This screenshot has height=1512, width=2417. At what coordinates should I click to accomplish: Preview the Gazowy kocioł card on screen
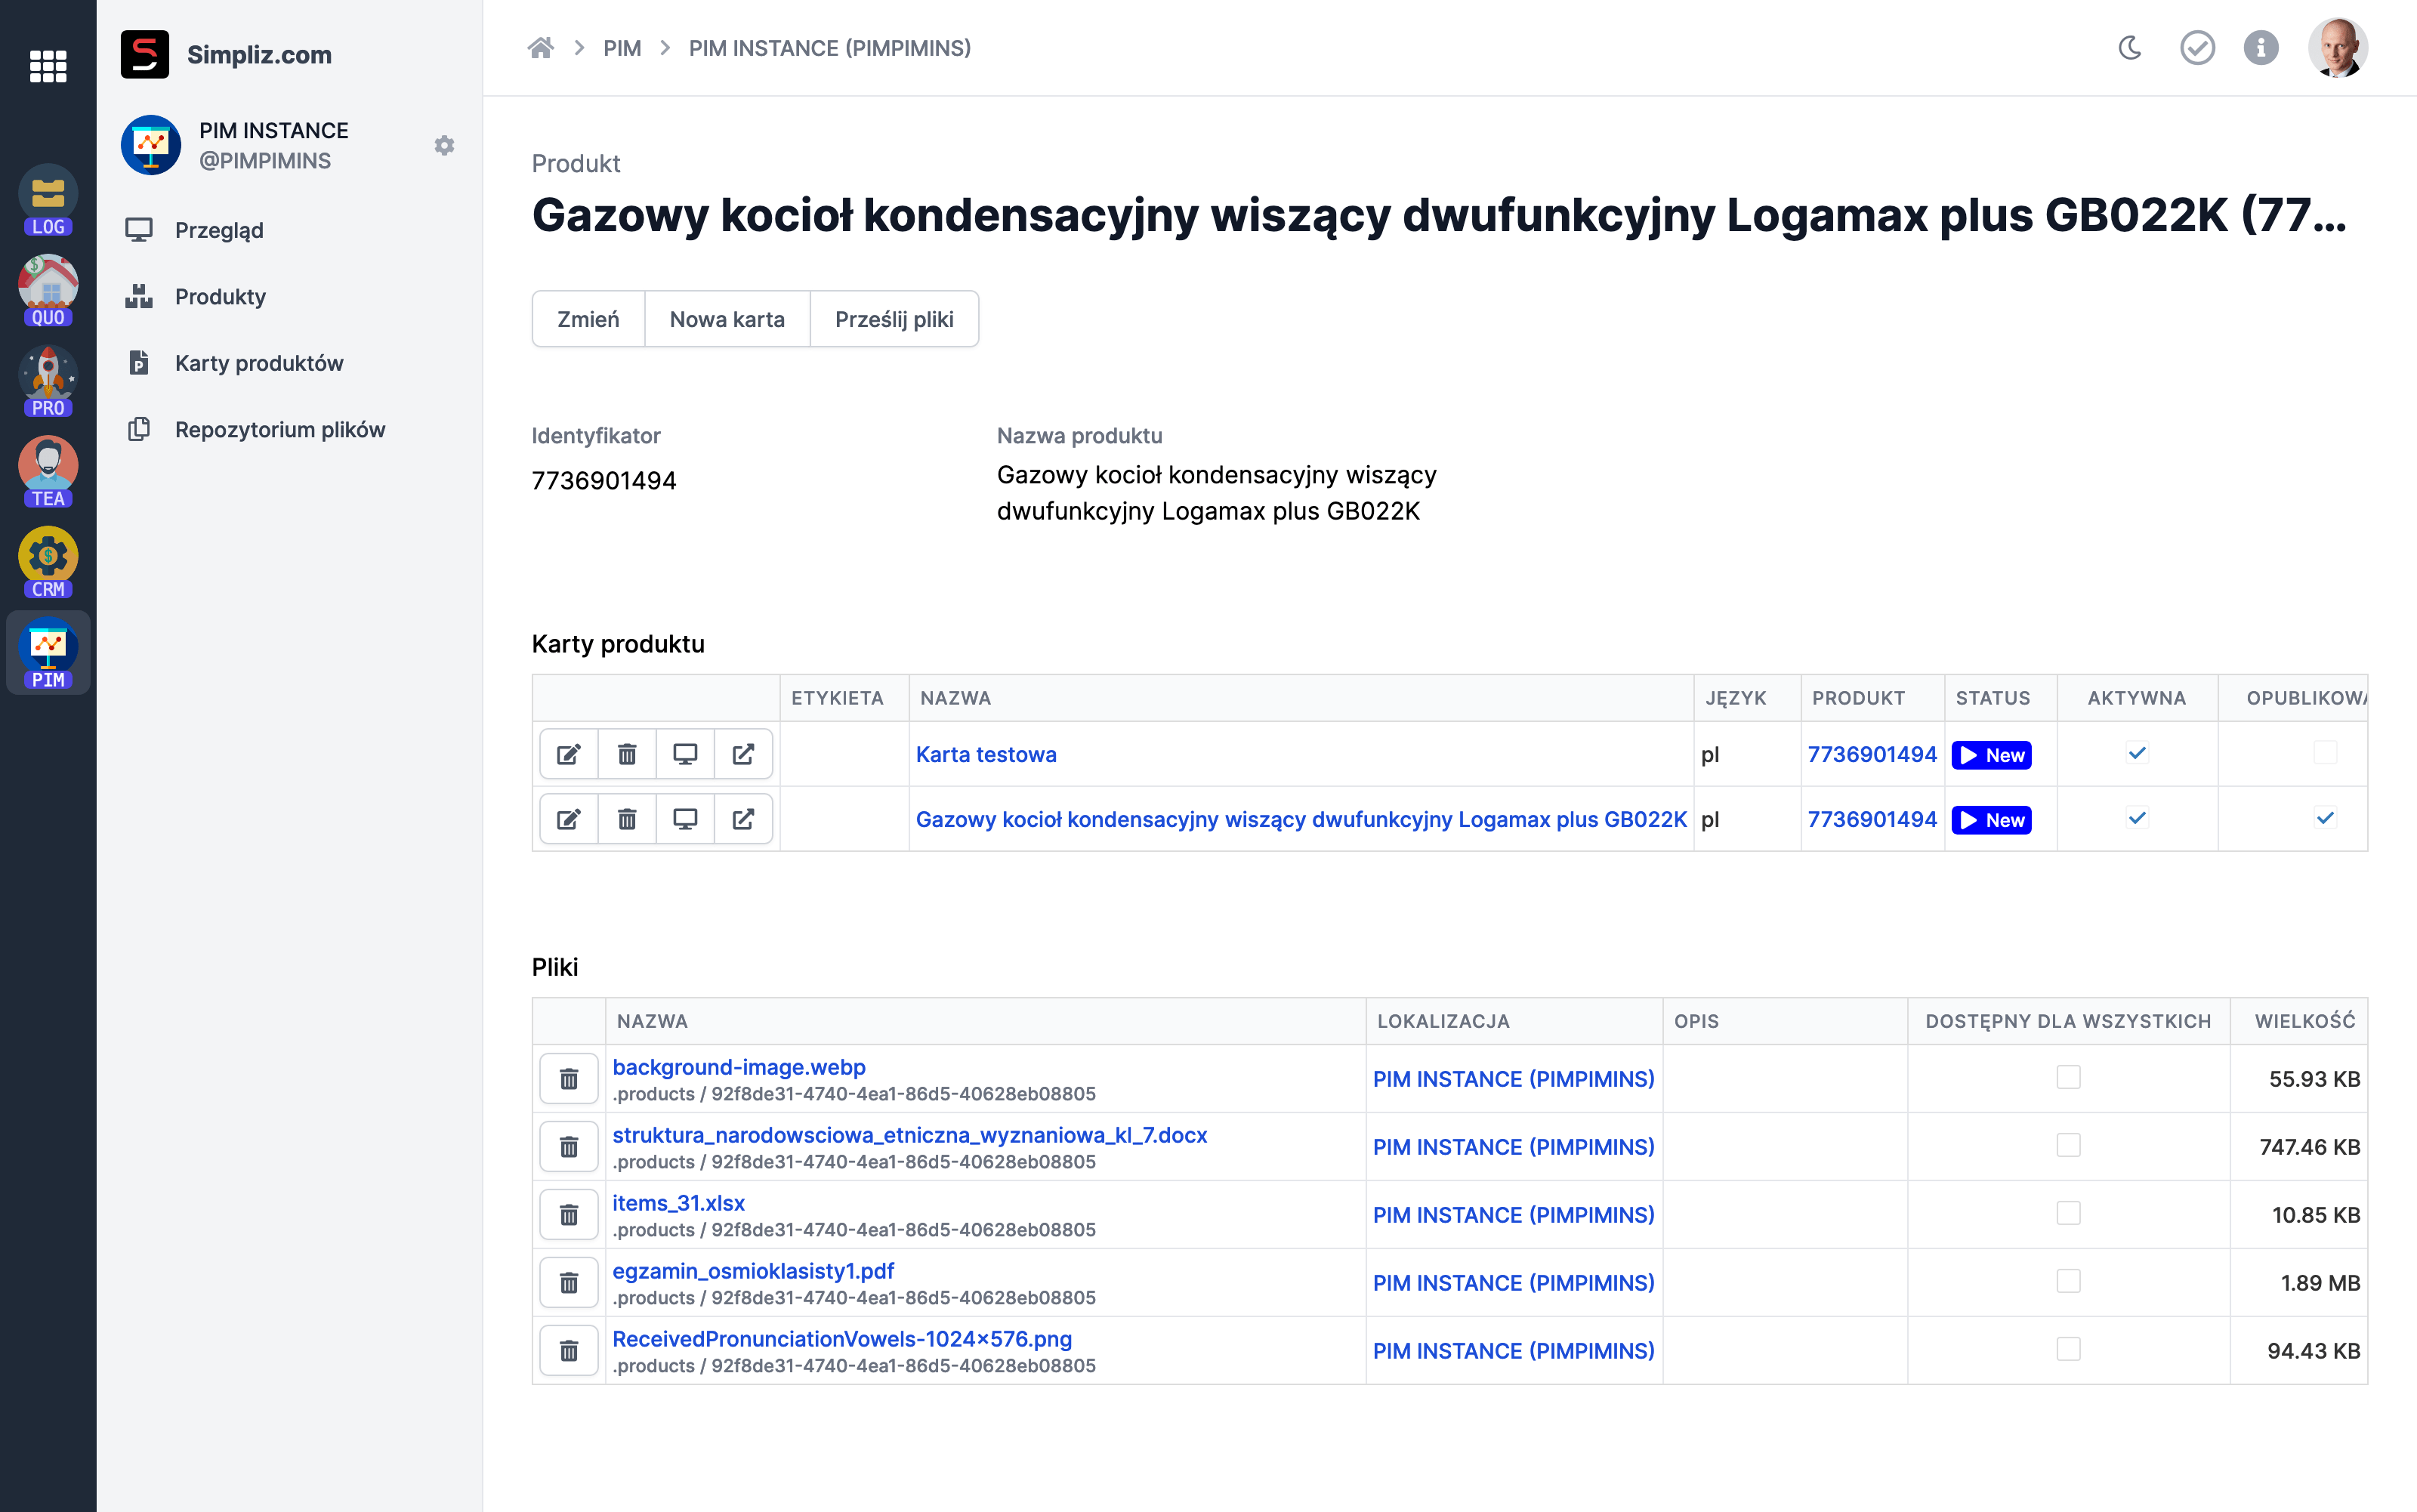tap(685, 819)
